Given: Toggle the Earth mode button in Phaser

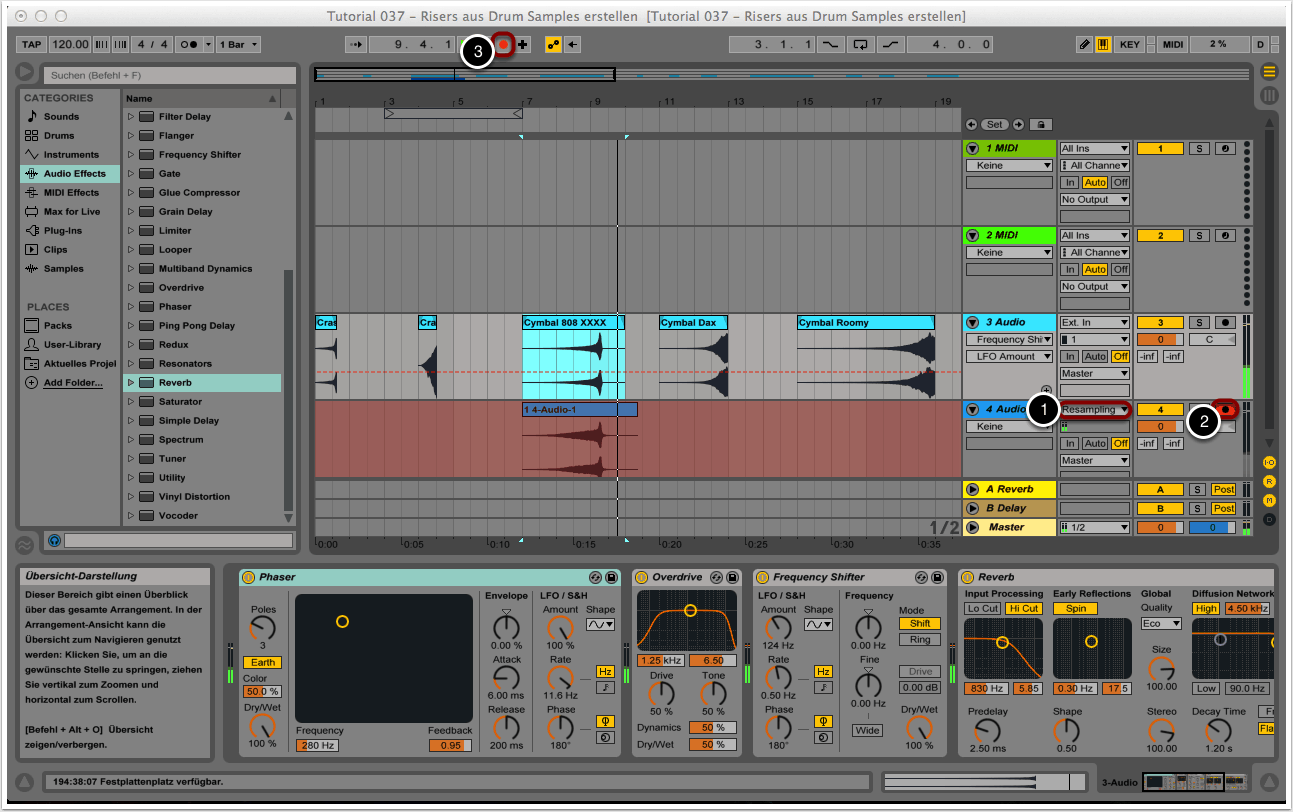Looking at the screenshot, I should 262,662.
